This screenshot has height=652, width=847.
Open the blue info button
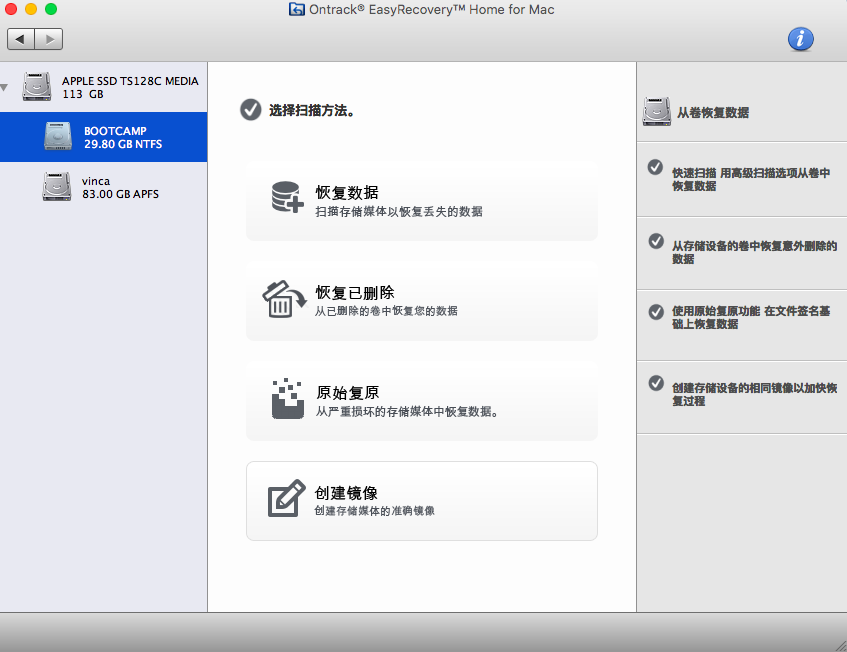pos(800,39)
